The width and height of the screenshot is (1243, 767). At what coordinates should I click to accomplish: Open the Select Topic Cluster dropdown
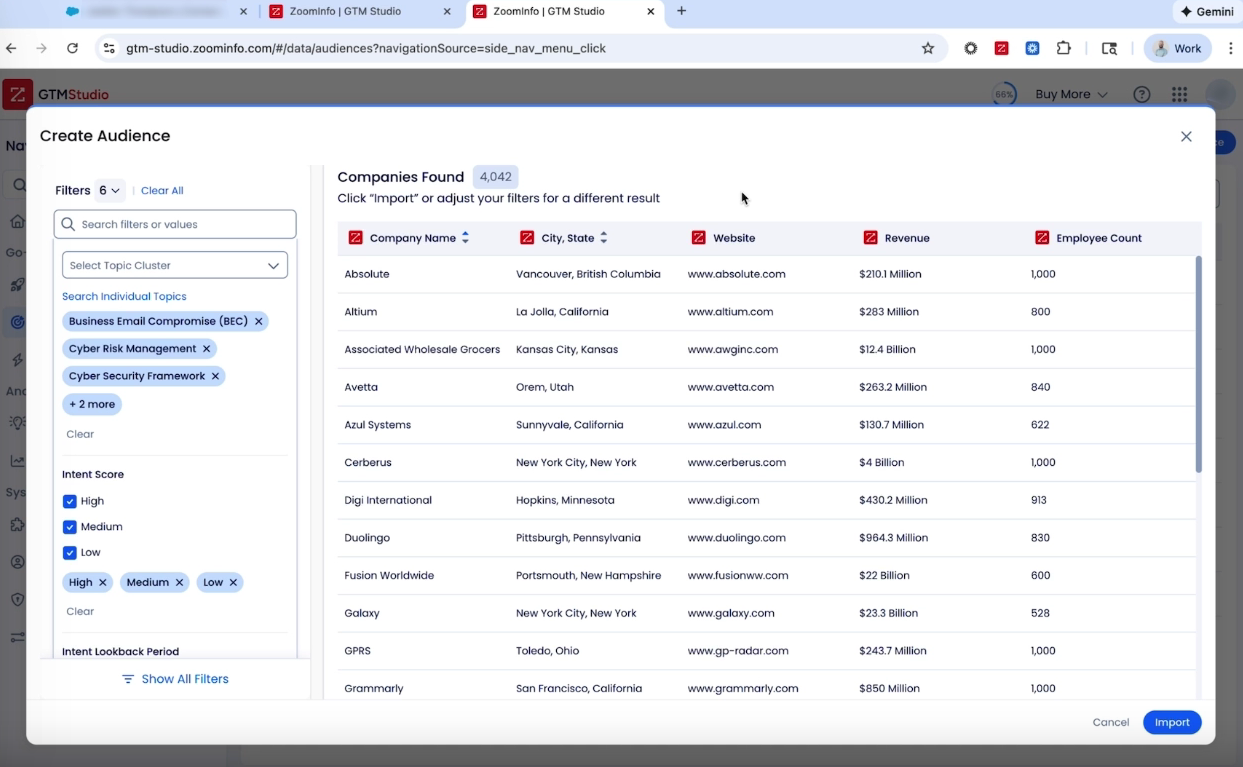(175, 265)
